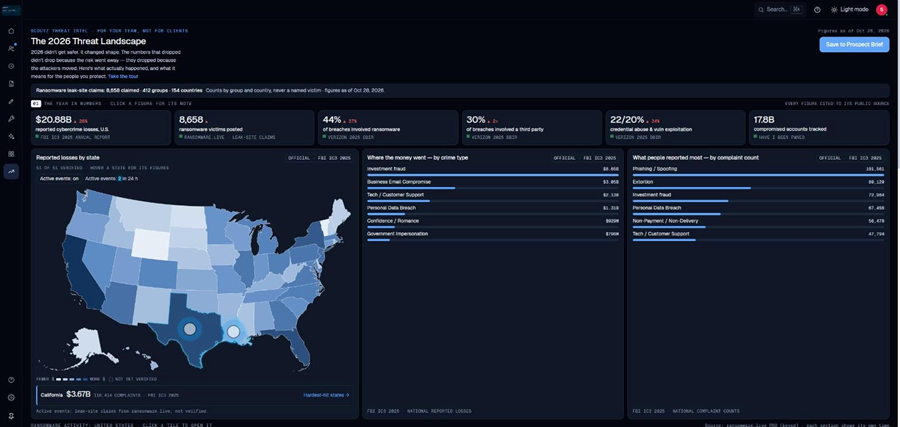Open the 44% breaches involved ransomware card
The width and height of the screenshot is (900, 427).
[388, 127]
